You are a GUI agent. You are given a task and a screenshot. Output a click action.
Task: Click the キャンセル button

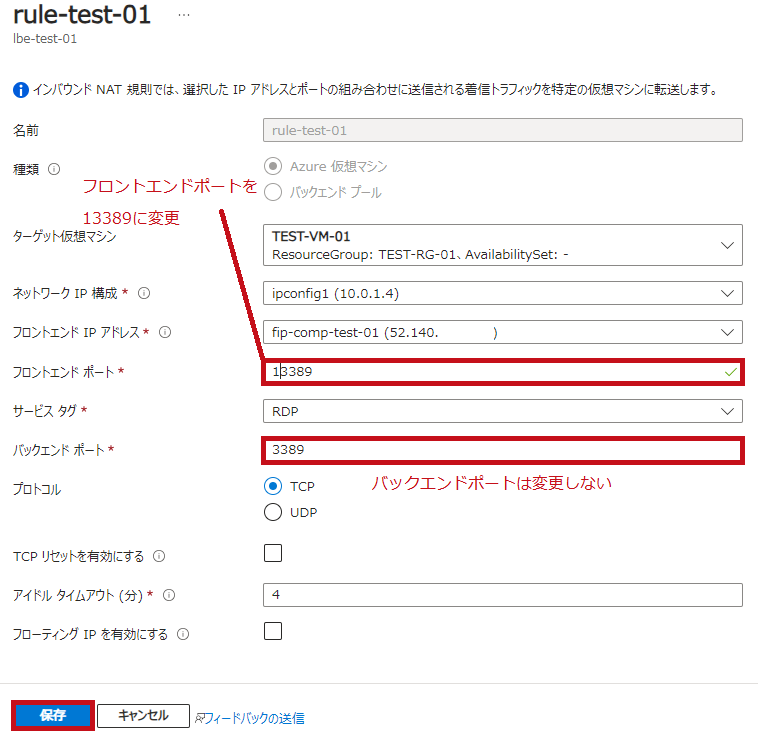coord(143,716)
